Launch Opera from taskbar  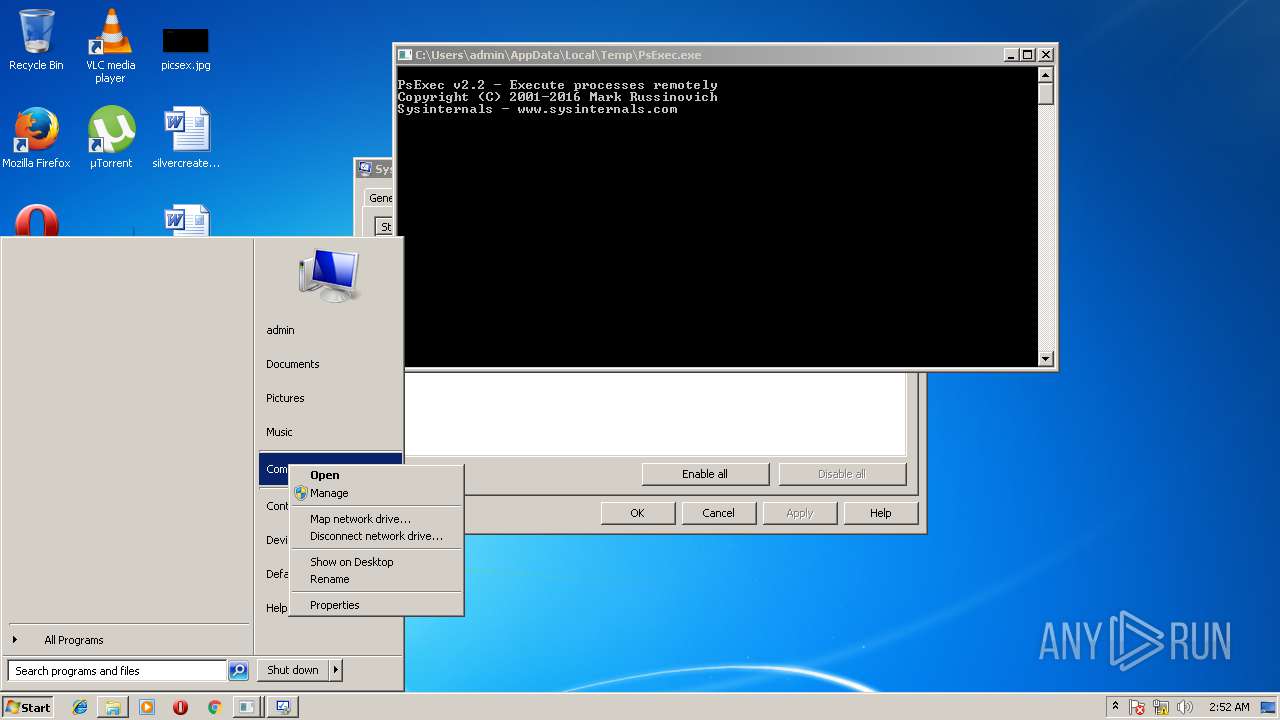[x=180, y=707]
